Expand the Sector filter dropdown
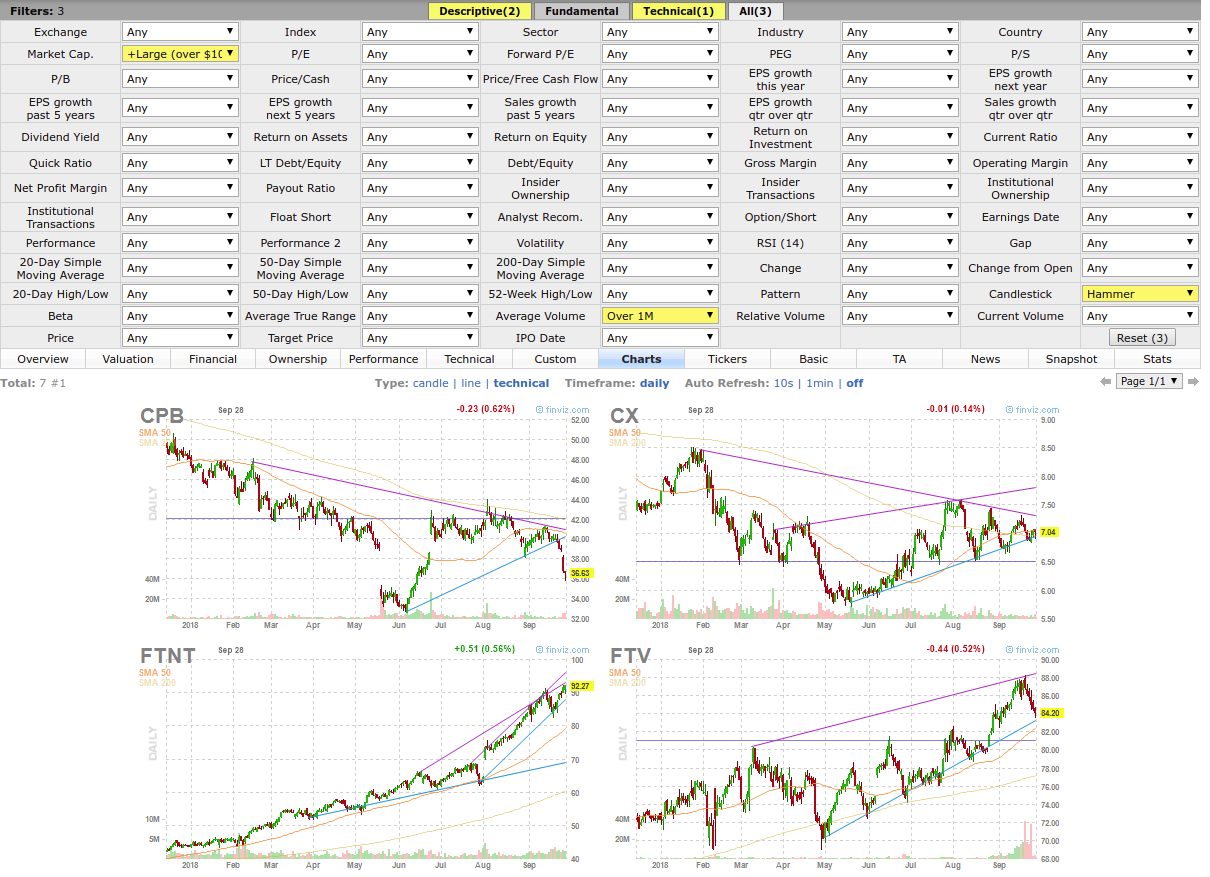This screenshot has height=877, width=1210. click(x=660, y=32)
